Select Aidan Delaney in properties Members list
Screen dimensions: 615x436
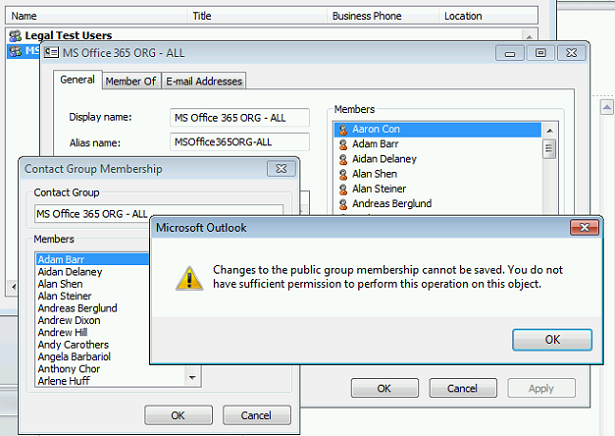click(437, 159)
